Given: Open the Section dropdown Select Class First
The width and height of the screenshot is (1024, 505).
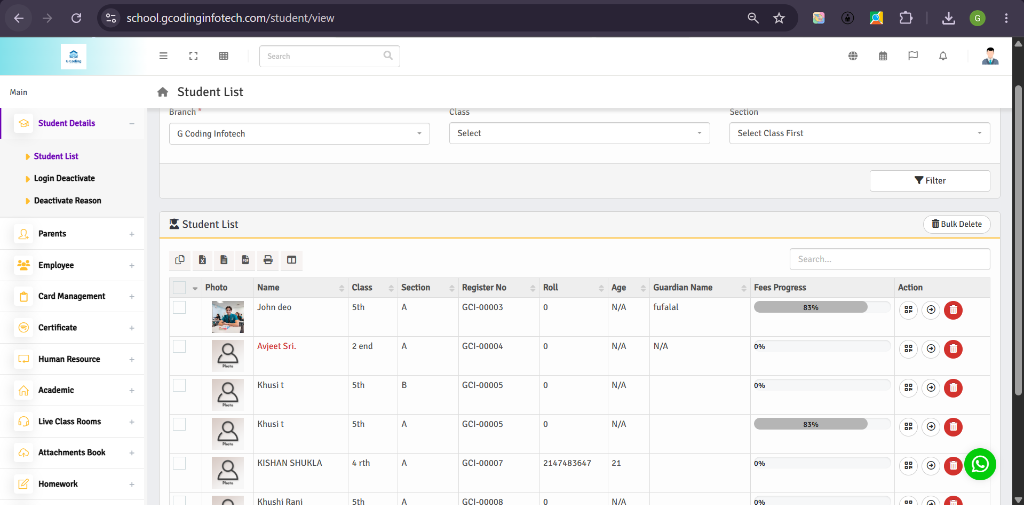Looking at the screenshot, I should pyautogui.click(x=859, y=133).
